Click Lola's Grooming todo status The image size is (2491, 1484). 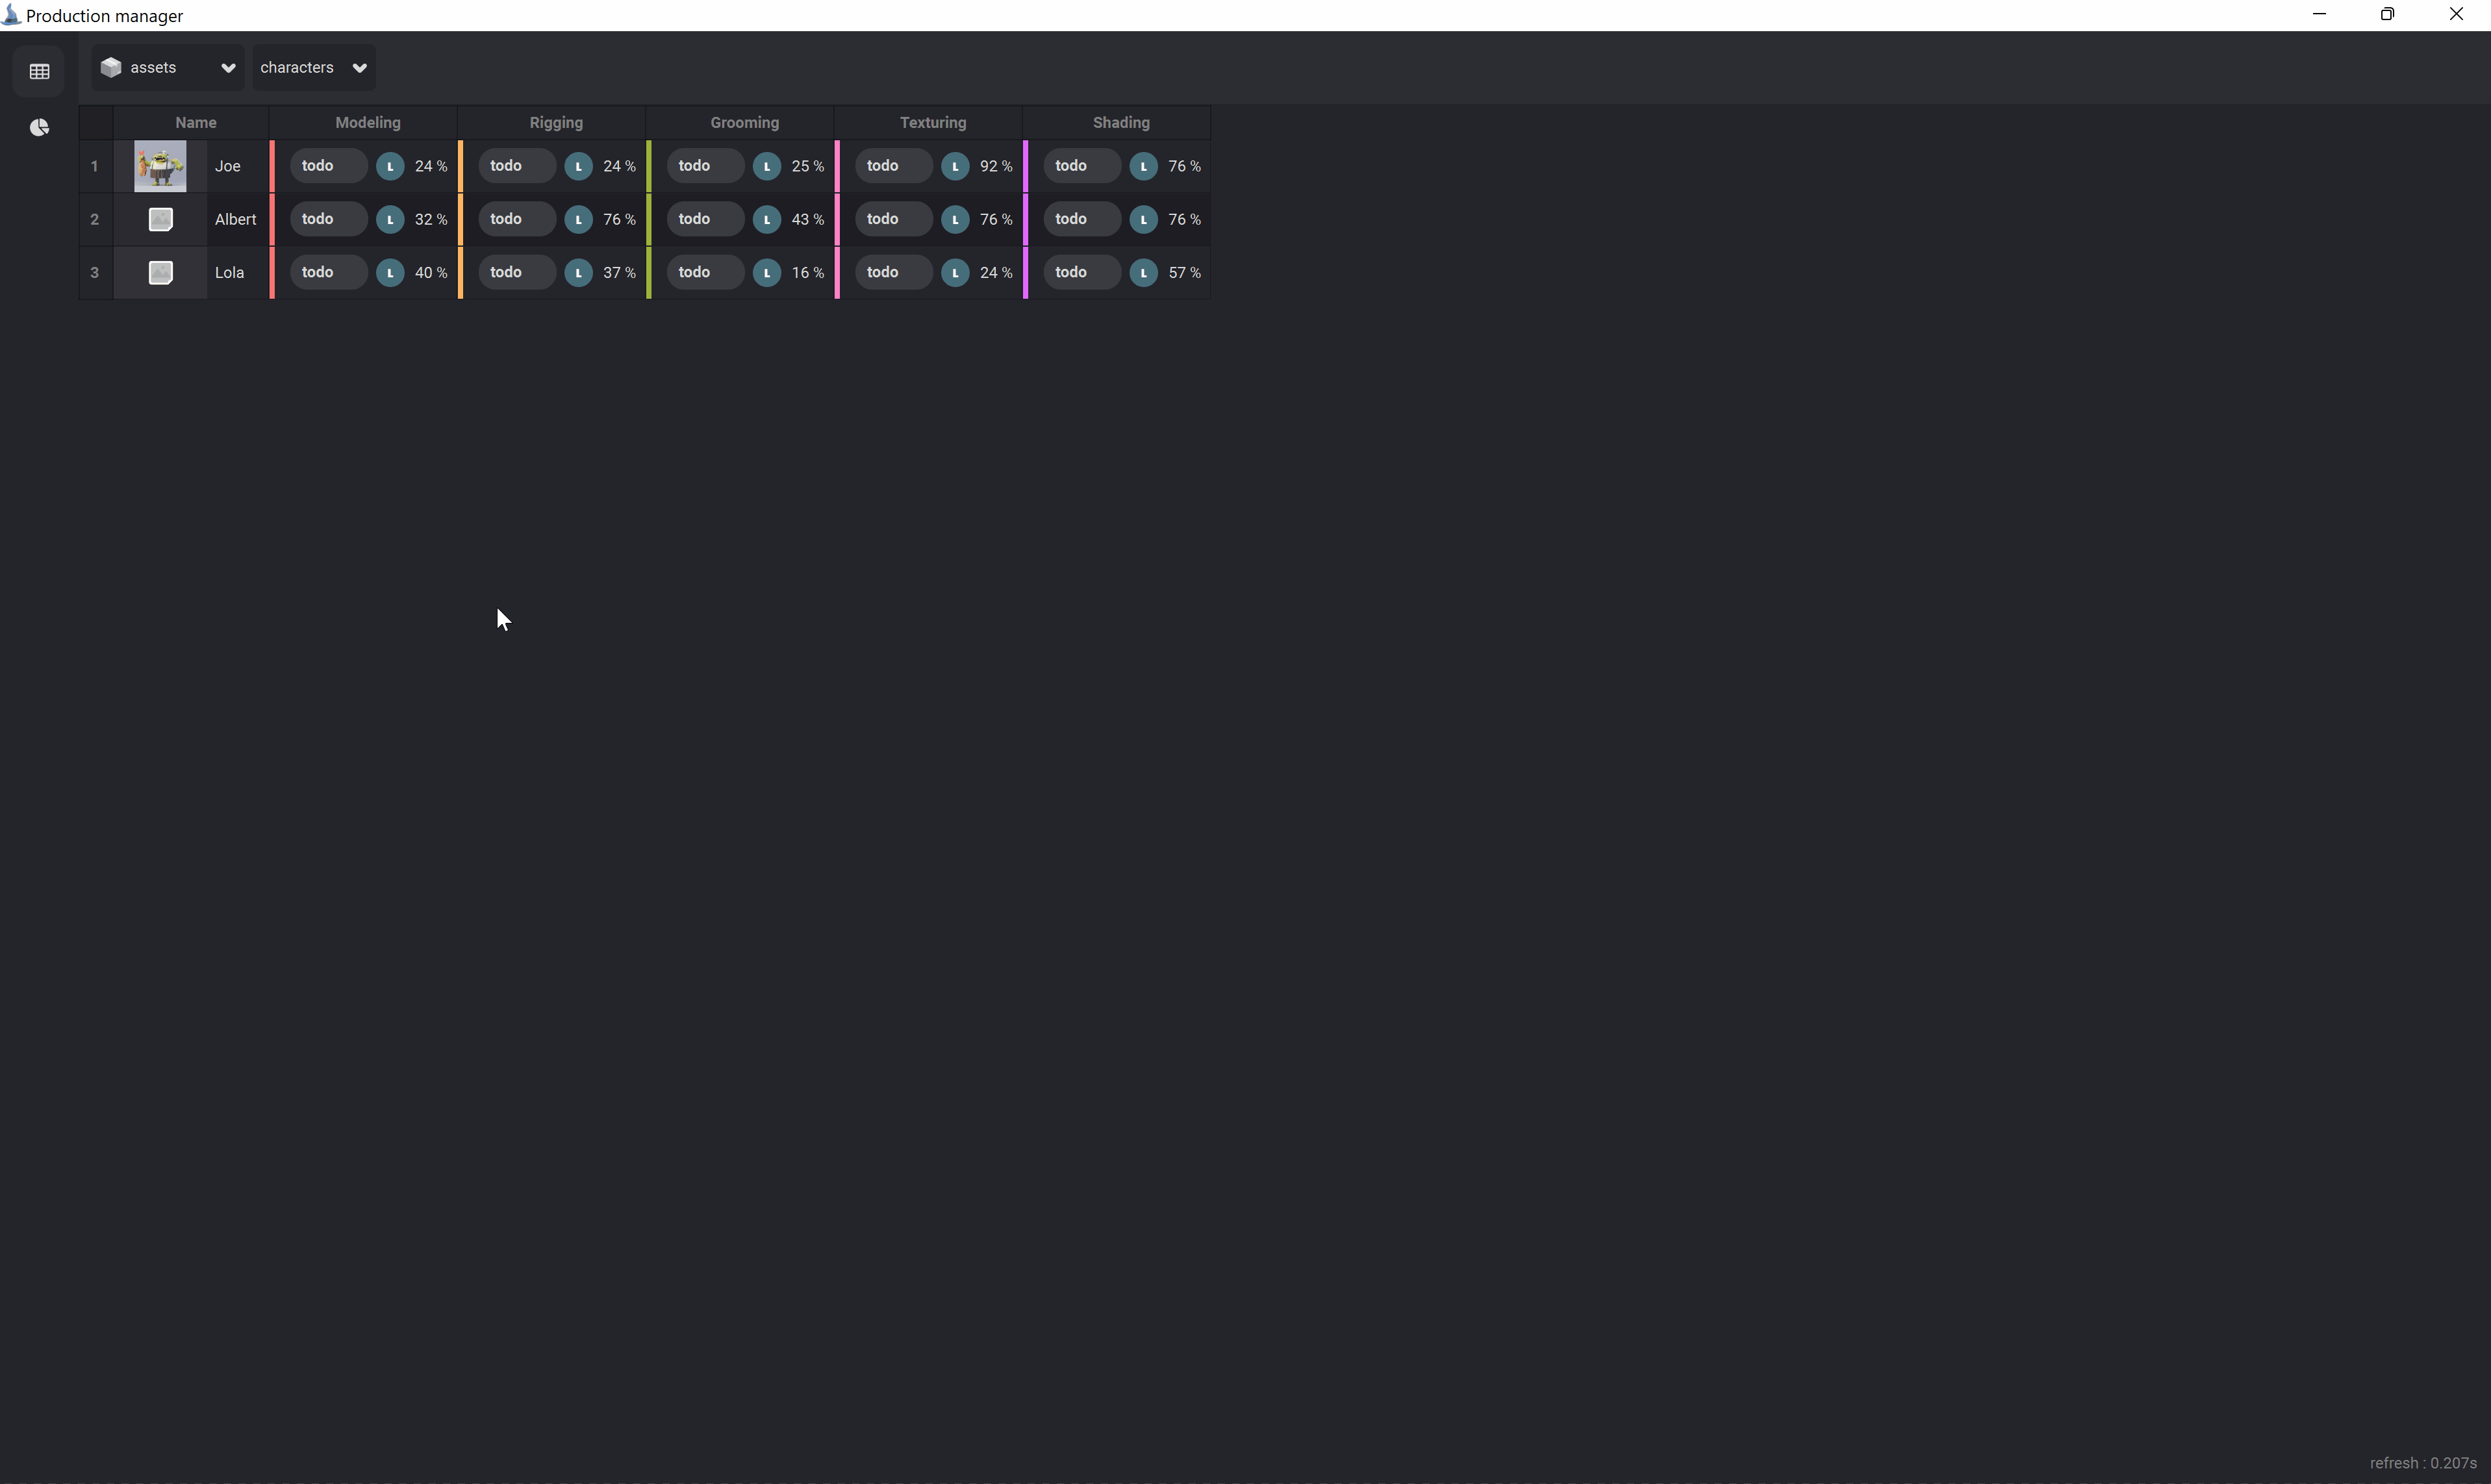click(x=705, y=272)
